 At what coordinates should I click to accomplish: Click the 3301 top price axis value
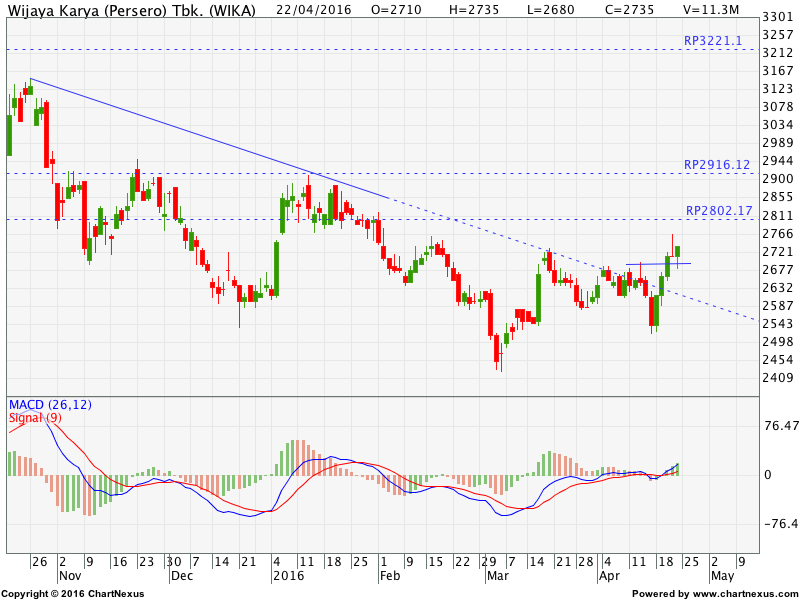(x=778, y=17)
